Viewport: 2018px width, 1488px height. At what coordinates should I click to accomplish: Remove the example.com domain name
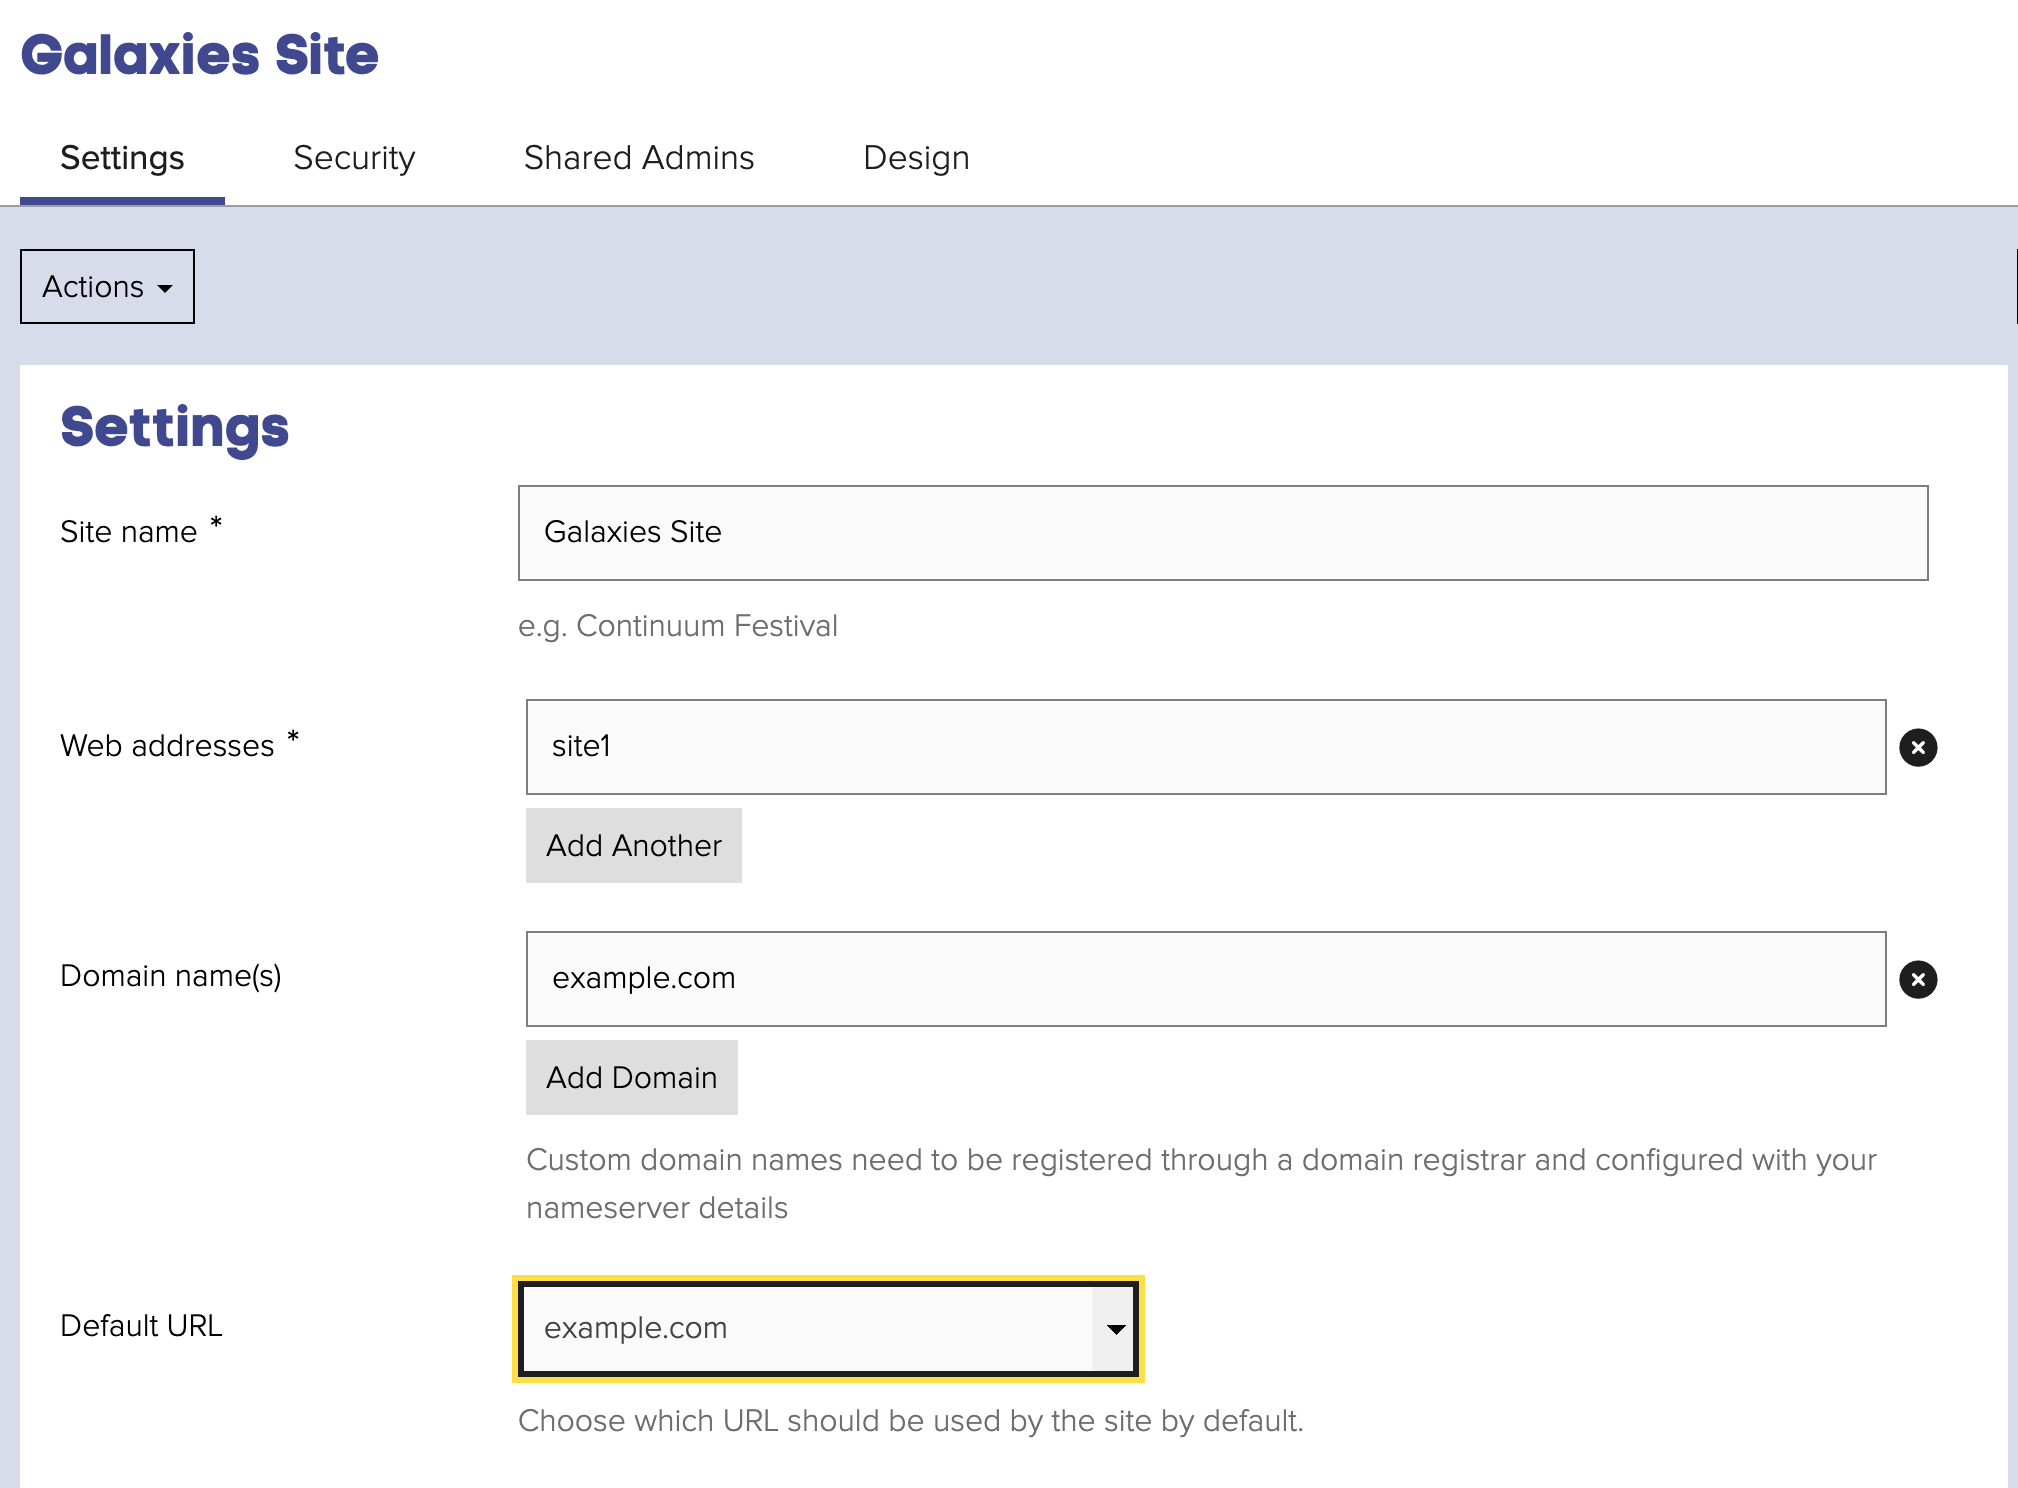(x=1917, y=979)
